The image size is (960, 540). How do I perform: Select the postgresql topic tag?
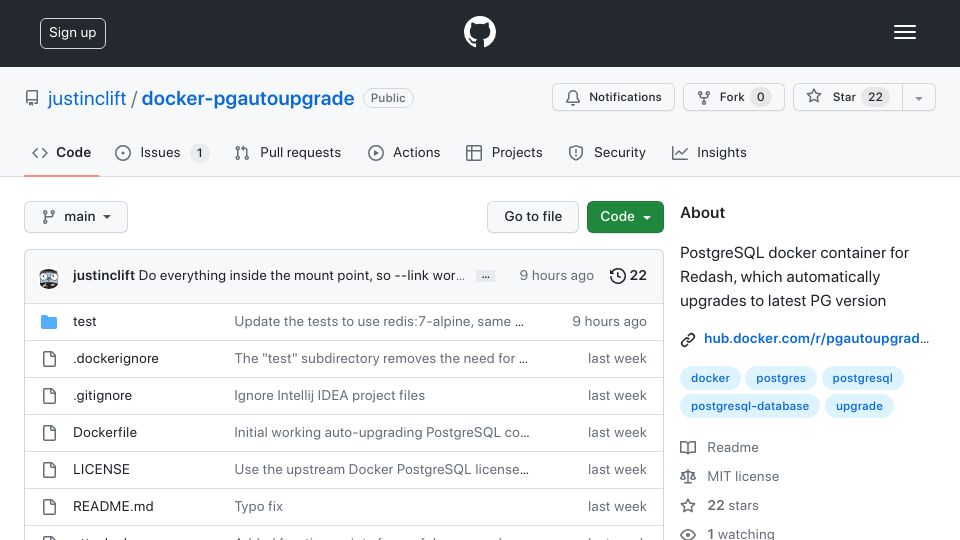click(862, 378)
